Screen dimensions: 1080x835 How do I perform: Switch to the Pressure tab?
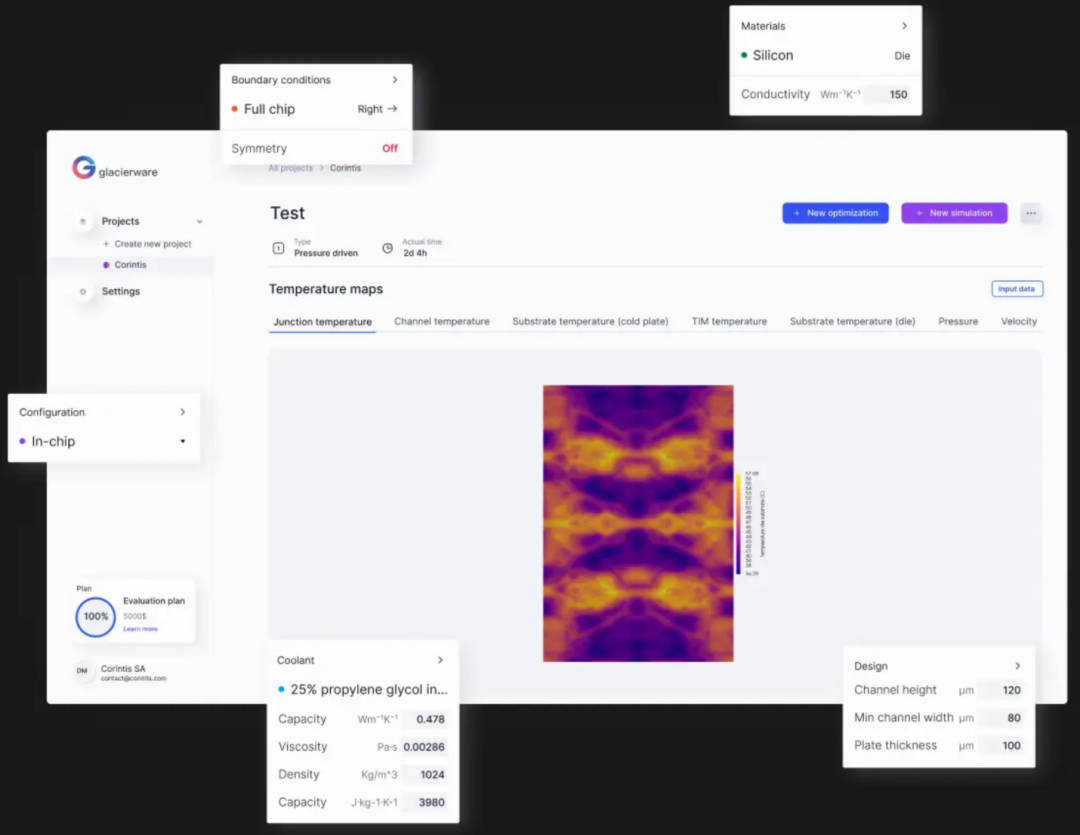tap(957, 322)
